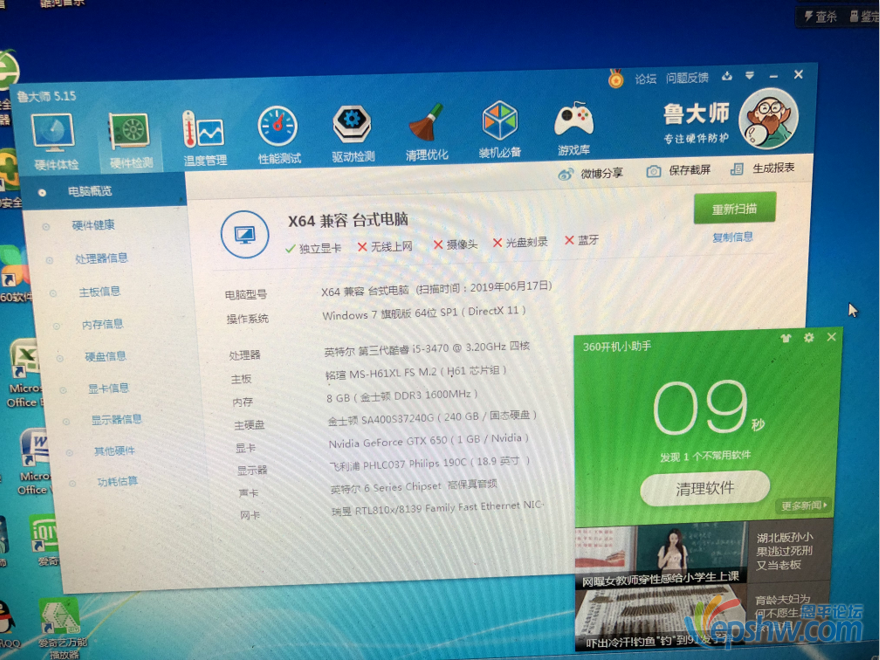This screenshot has width=880, height=660.
Task: Click the 复制信息 copy info link
Action: pos(732,237)
